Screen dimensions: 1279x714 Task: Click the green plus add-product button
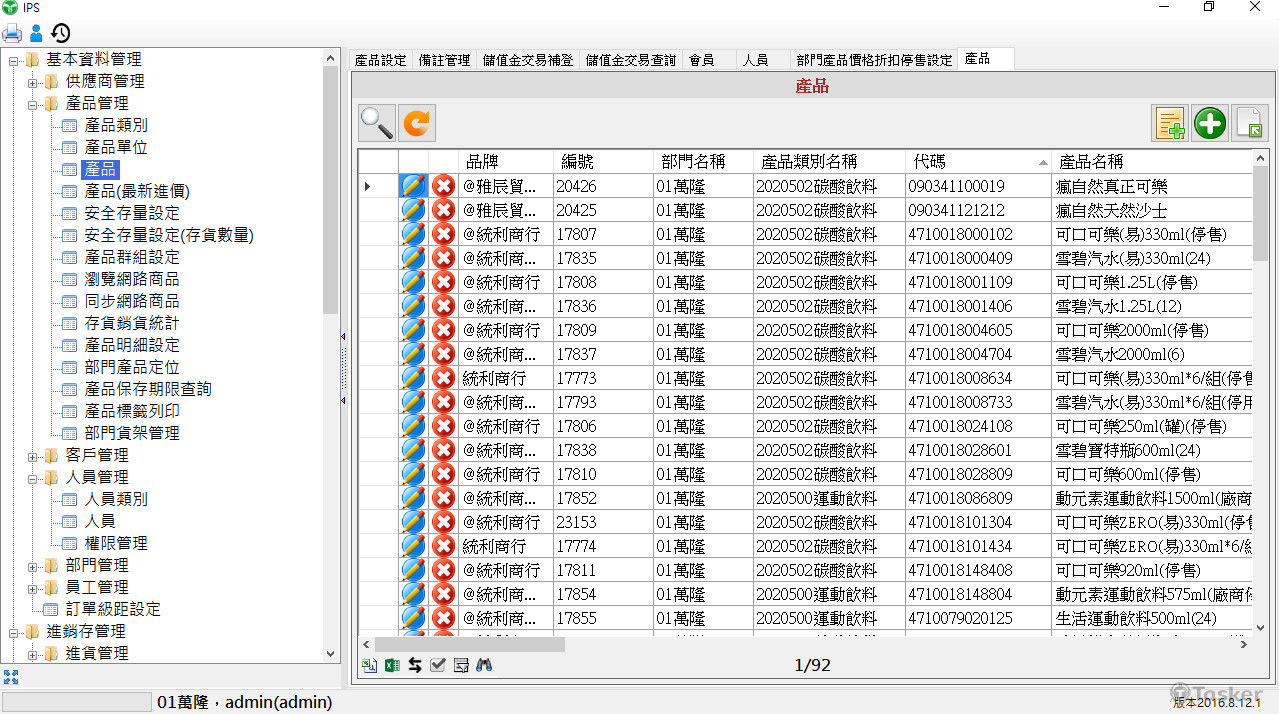1210,123
